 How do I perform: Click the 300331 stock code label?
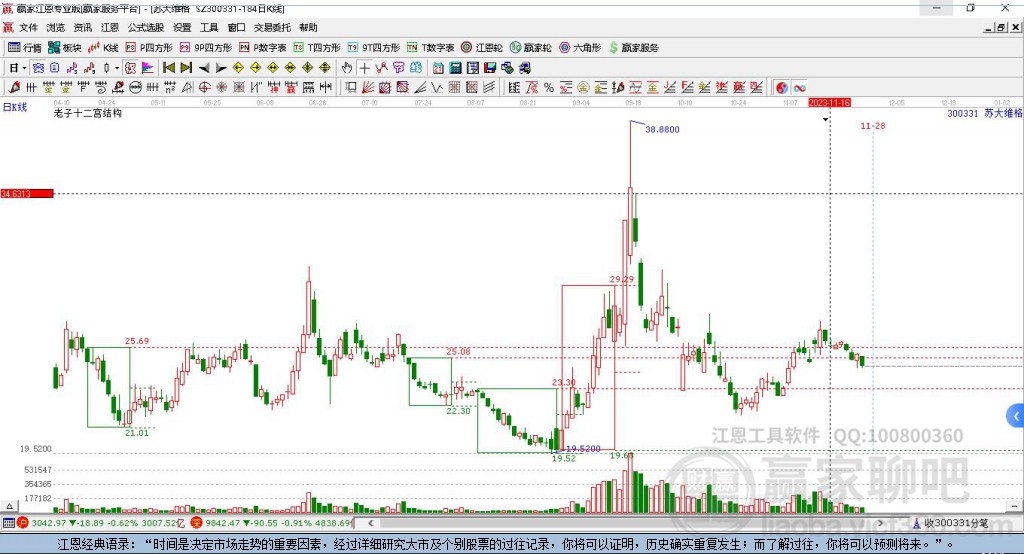point(963,113)
